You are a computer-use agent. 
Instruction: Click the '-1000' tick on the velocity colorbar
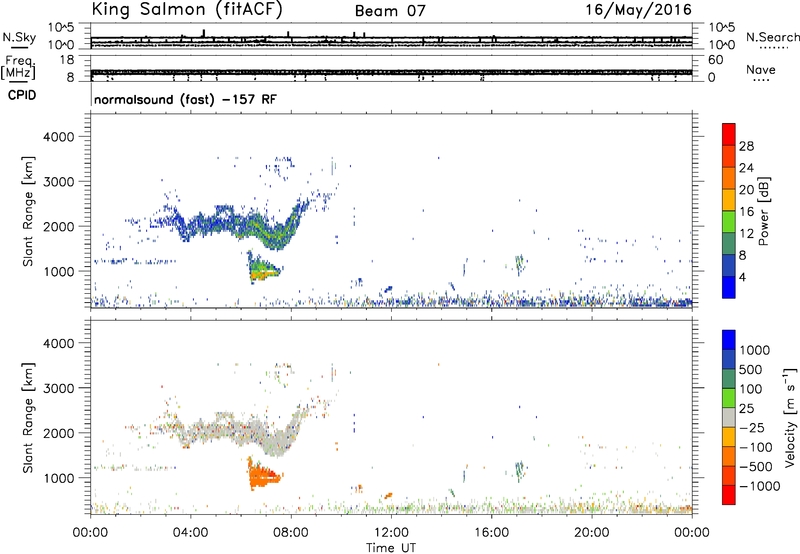pos(760,486)
